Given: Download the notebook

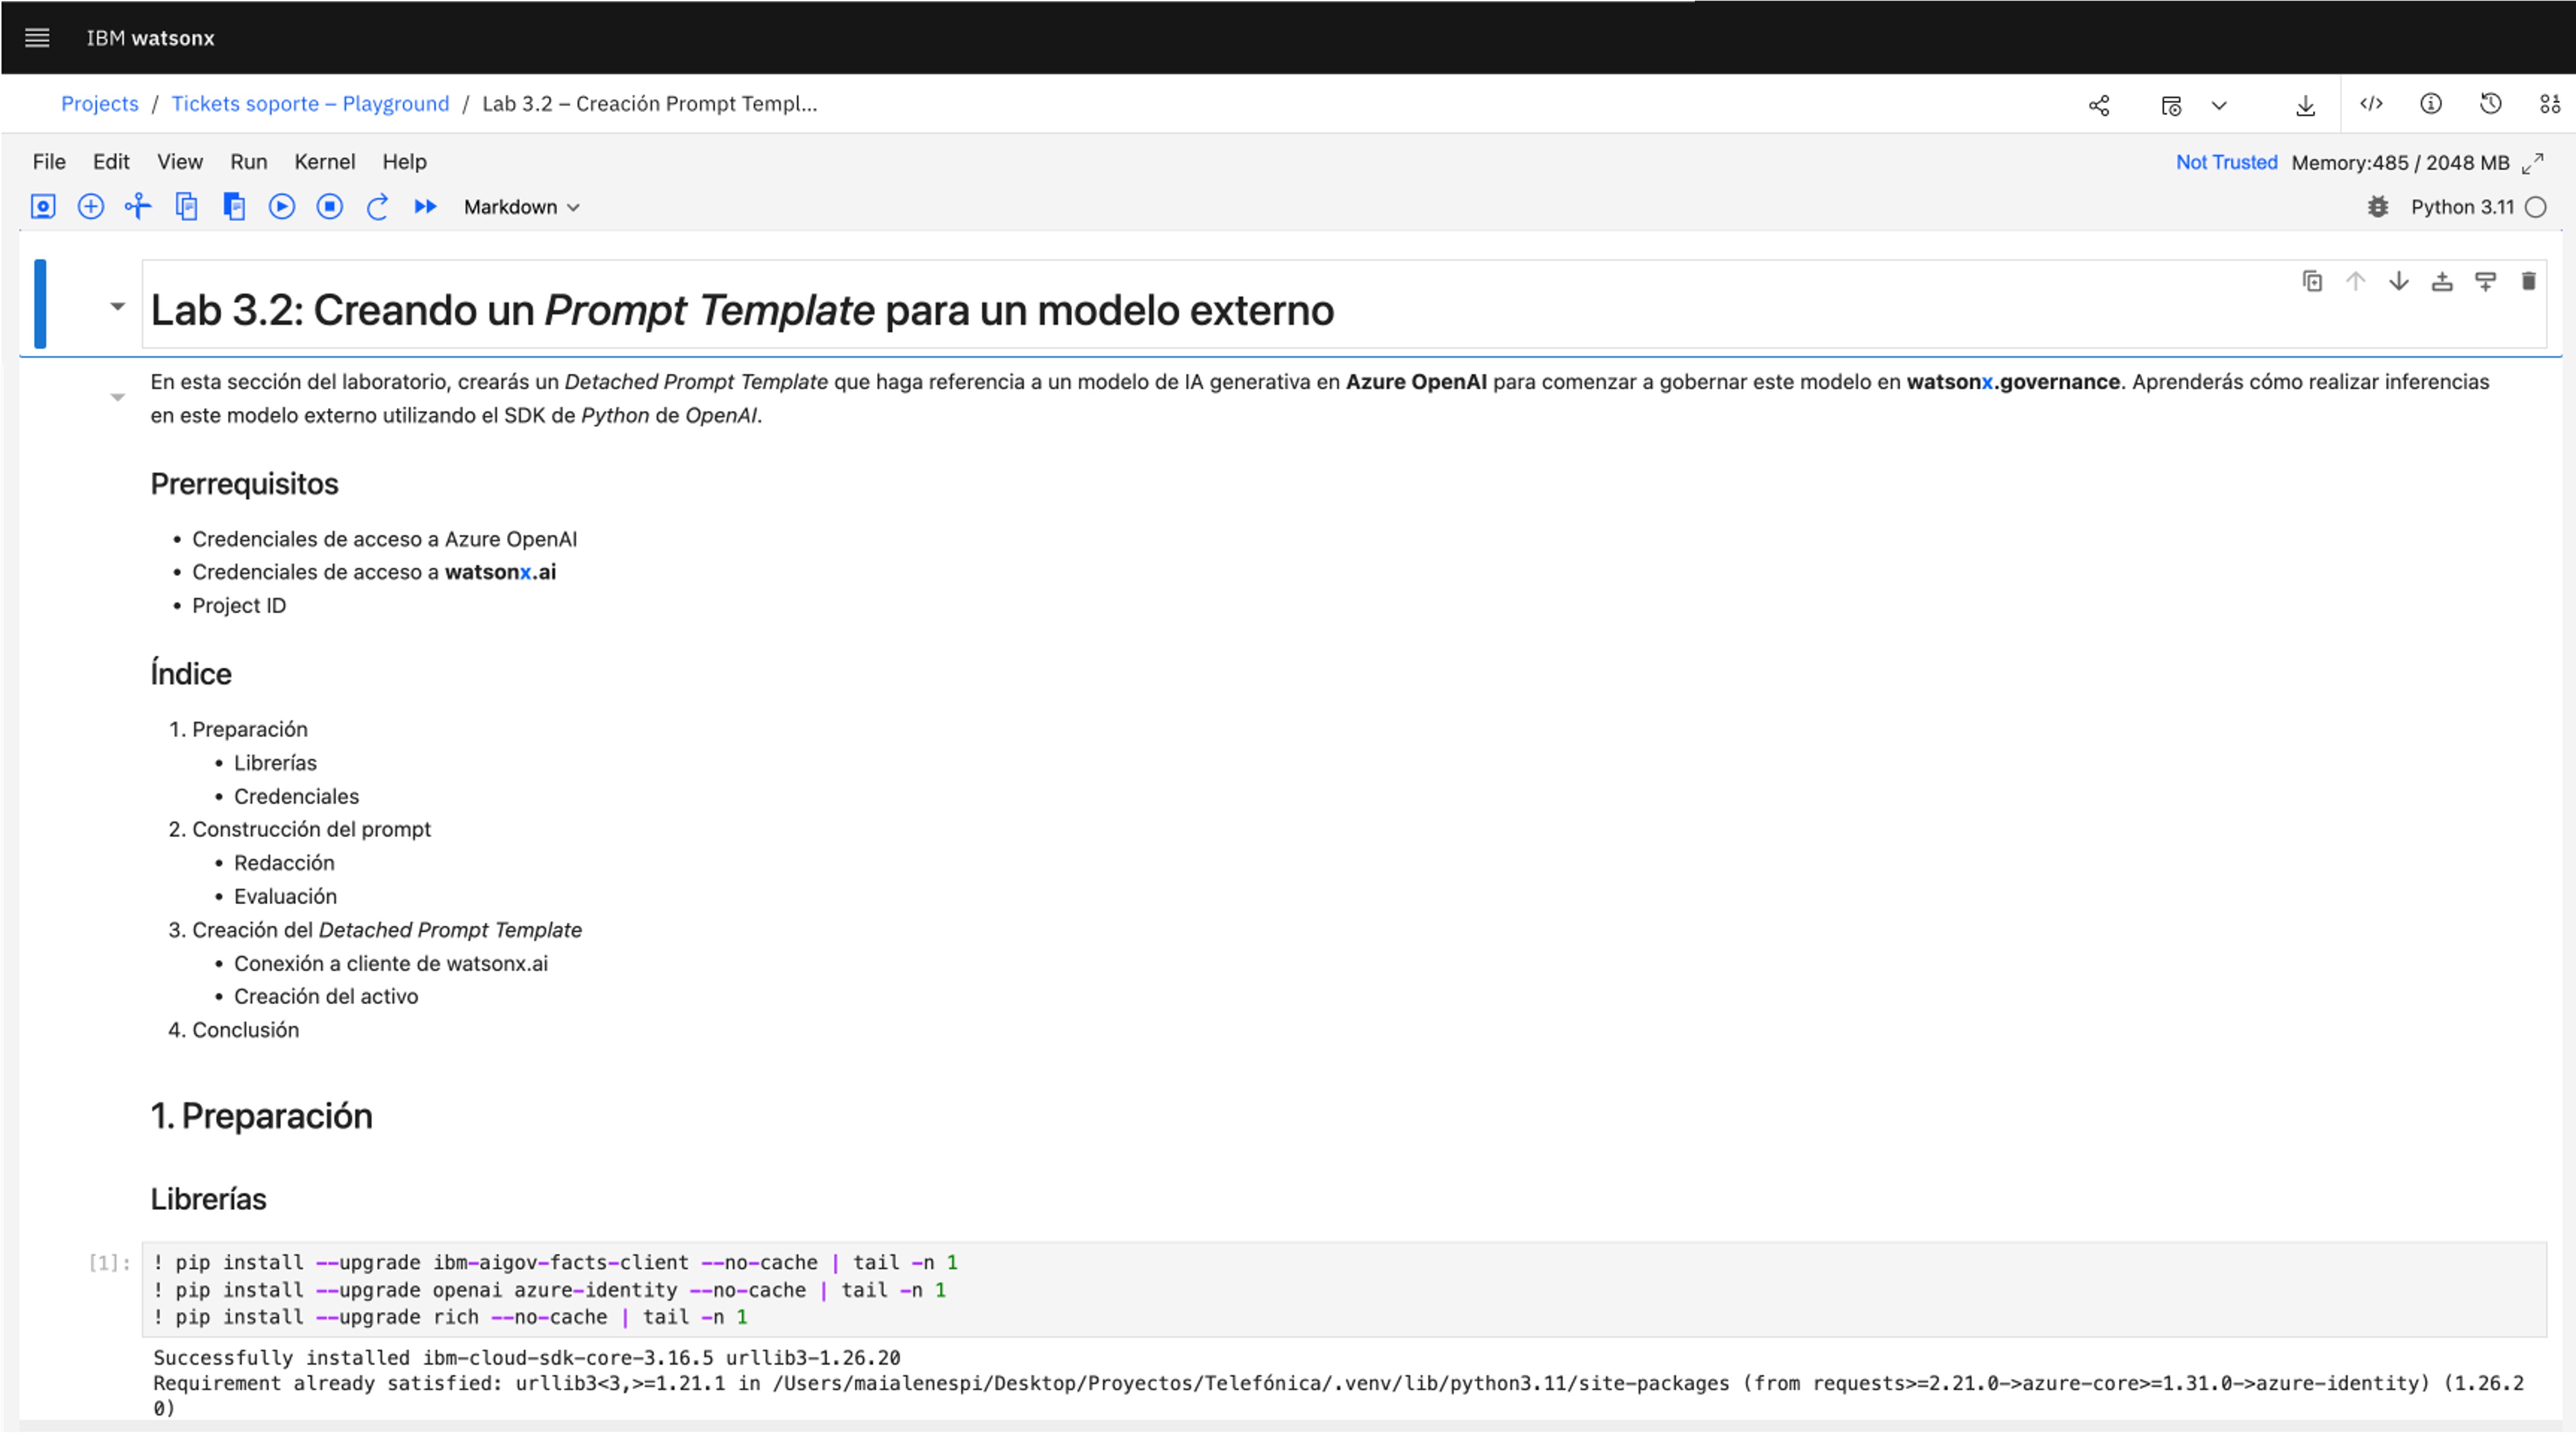Looking at the screenshot, I should coord(2305,105).
